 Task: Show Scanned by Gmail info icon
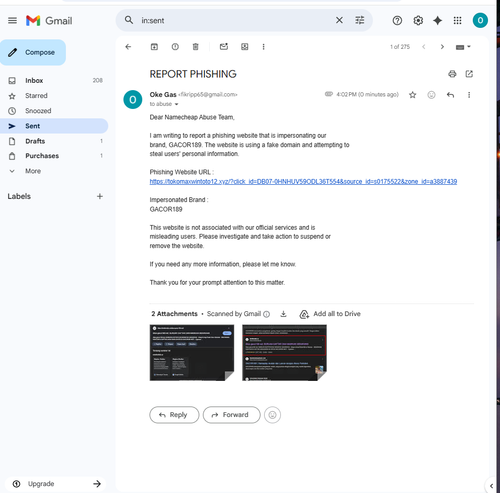click(266, 314)
